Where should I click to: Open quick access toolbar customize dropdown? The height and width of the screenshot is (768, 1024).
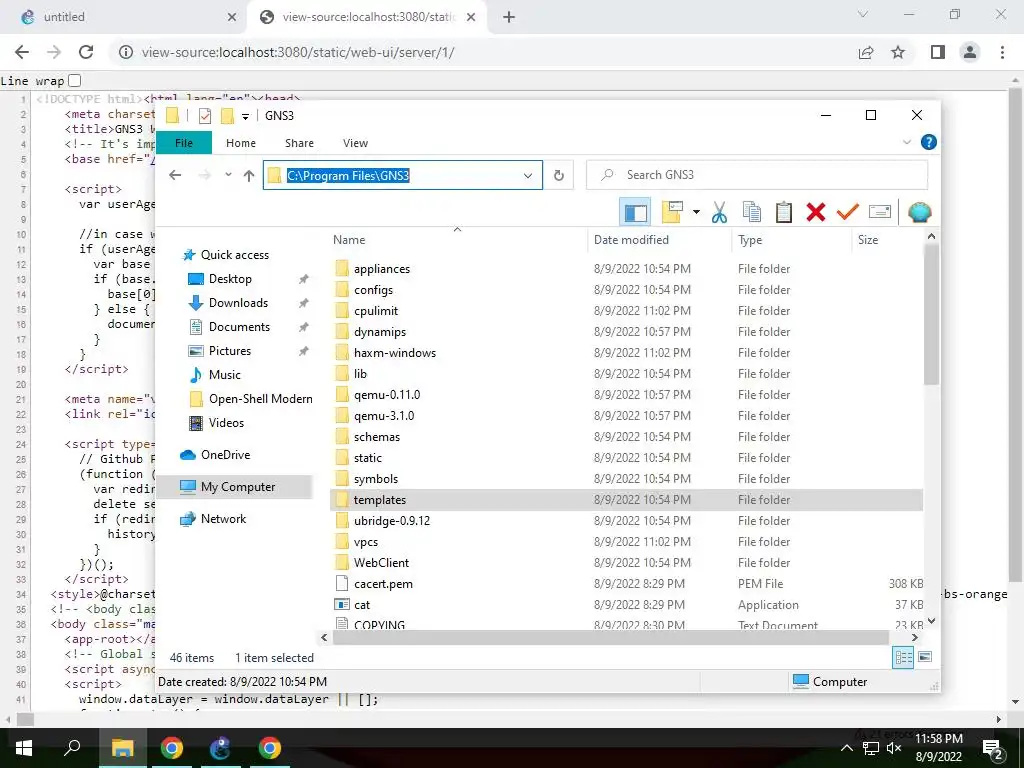246,116
